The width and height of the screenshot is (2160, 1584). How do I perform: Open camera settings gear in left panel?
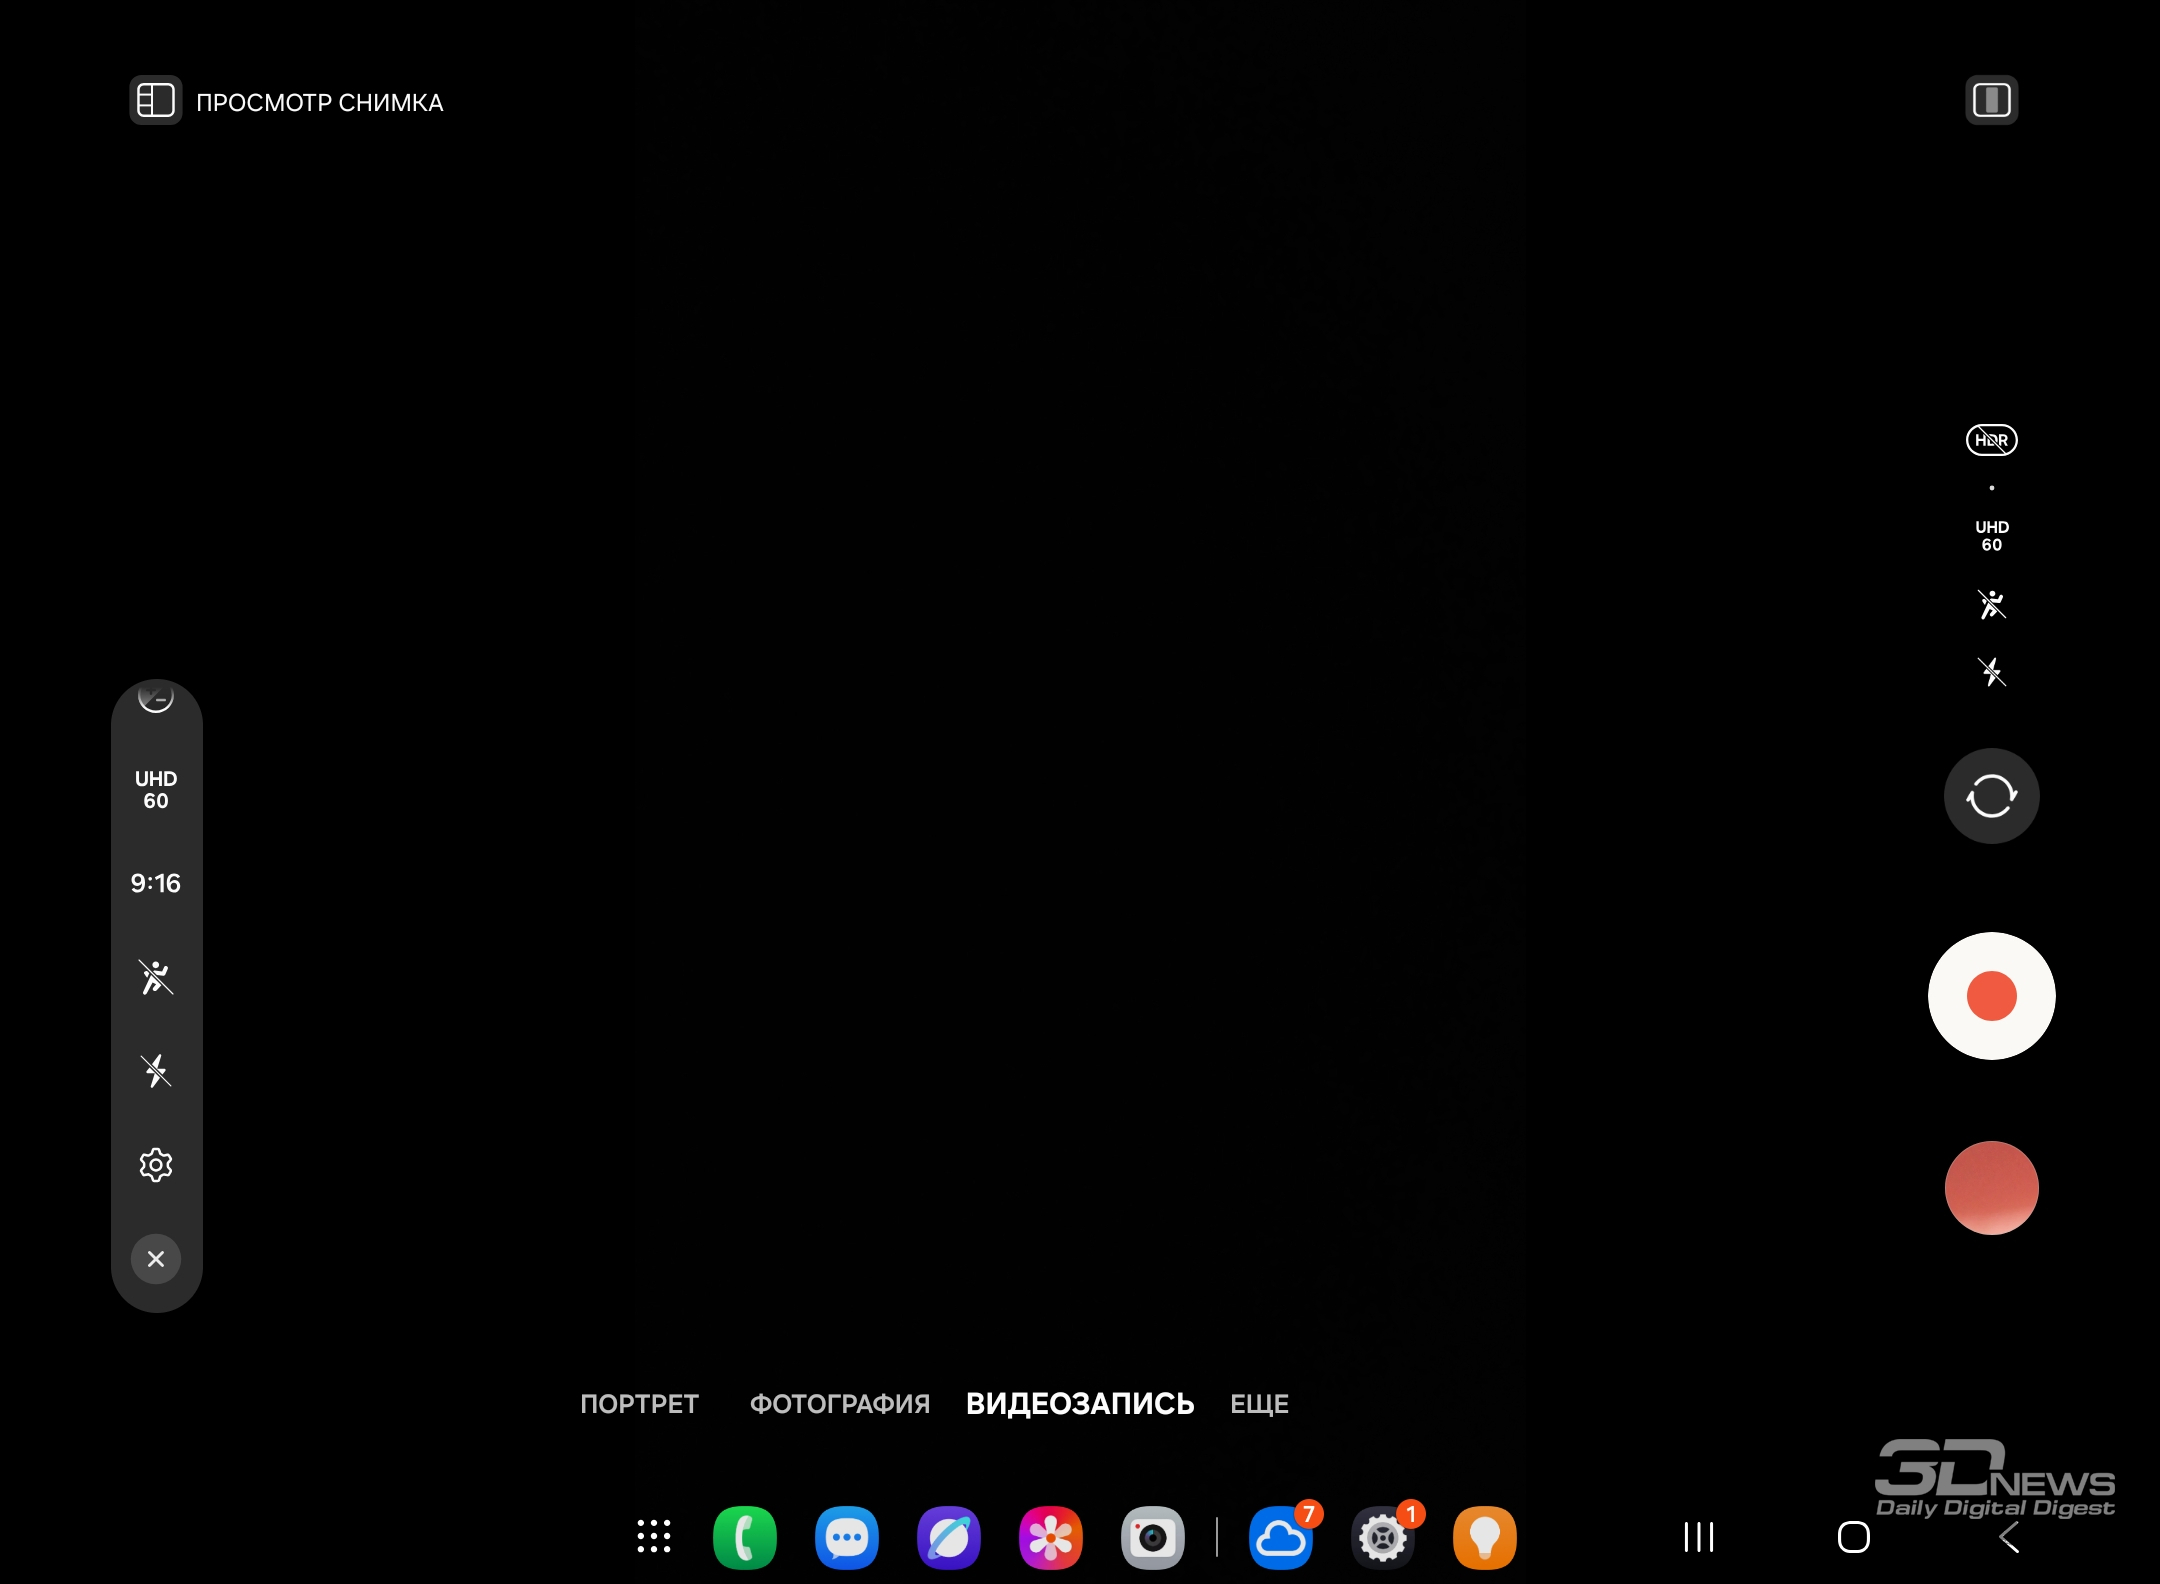[156, 1165]
